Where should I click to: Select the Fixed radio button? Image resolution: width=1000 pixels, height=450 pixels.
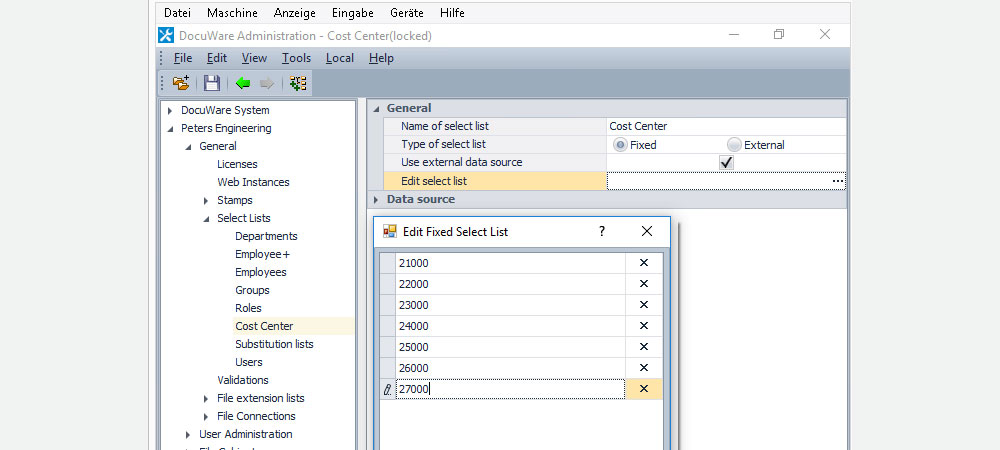[620, 145]
